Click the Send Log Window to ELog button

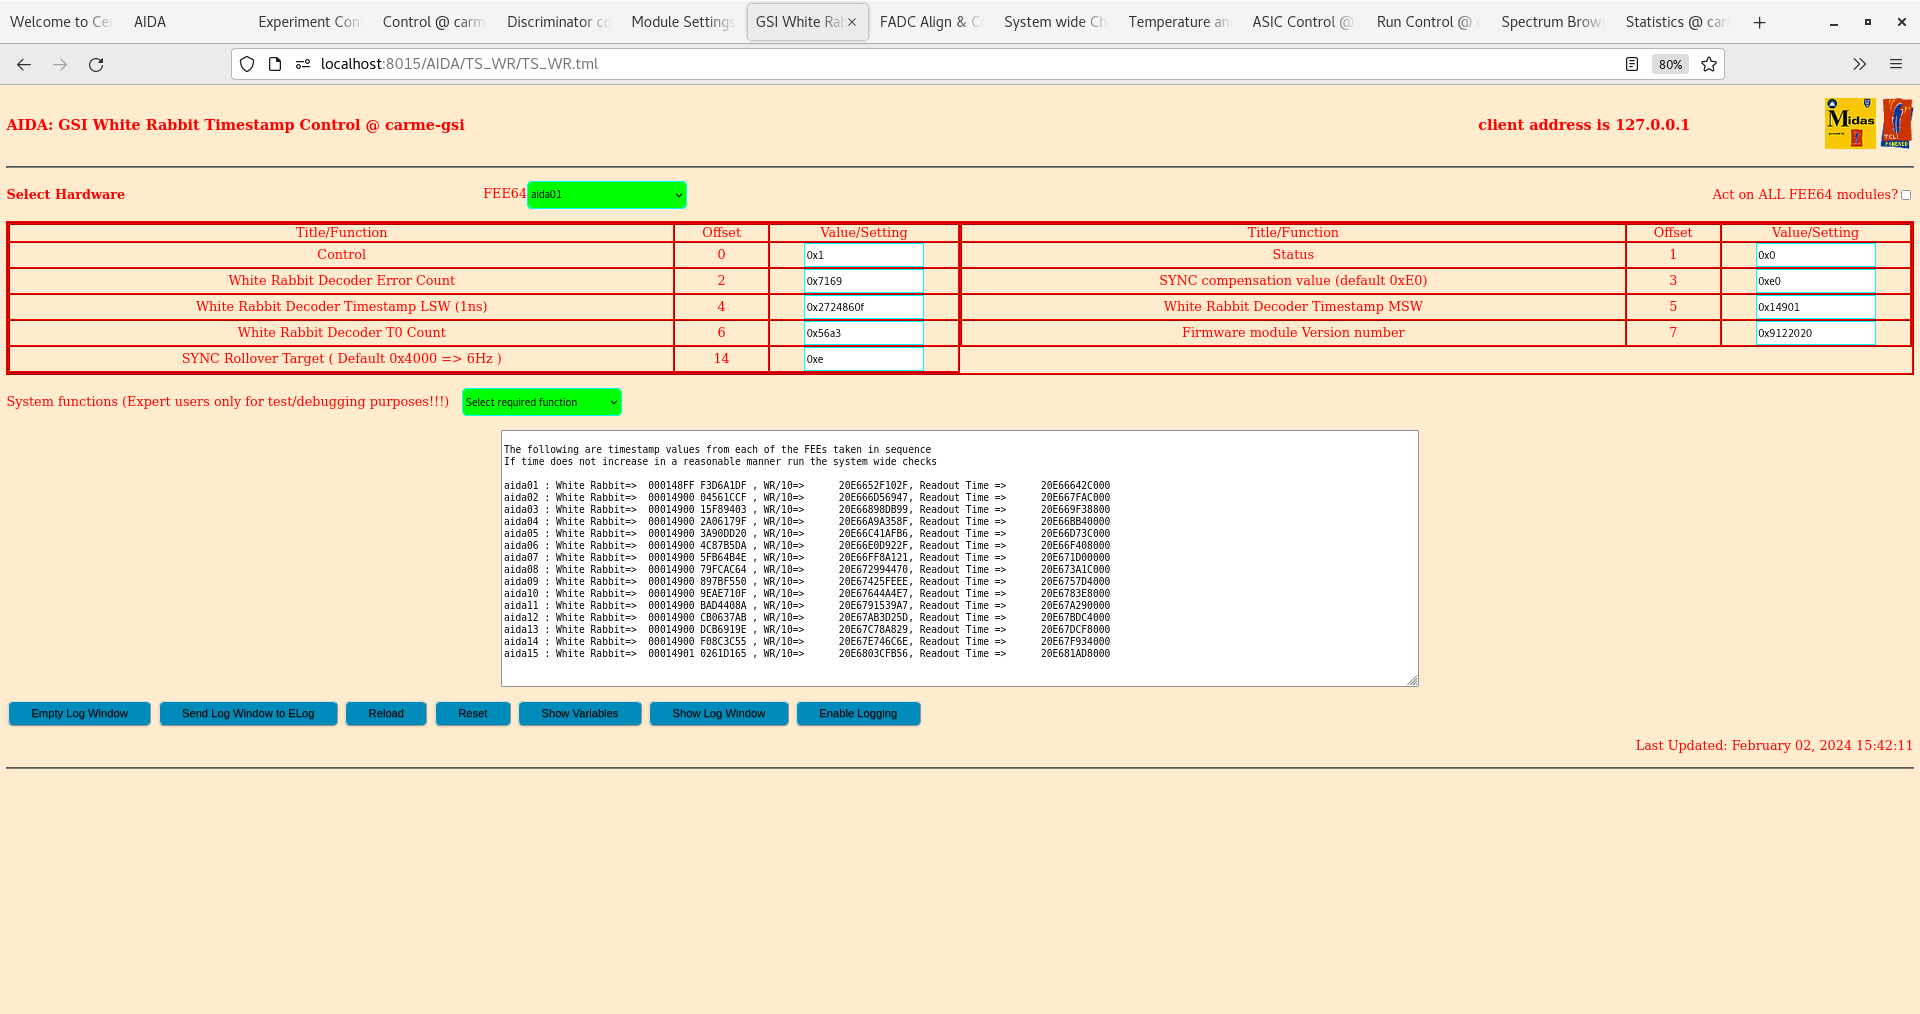pyautogui.click(x=248, y=713)
